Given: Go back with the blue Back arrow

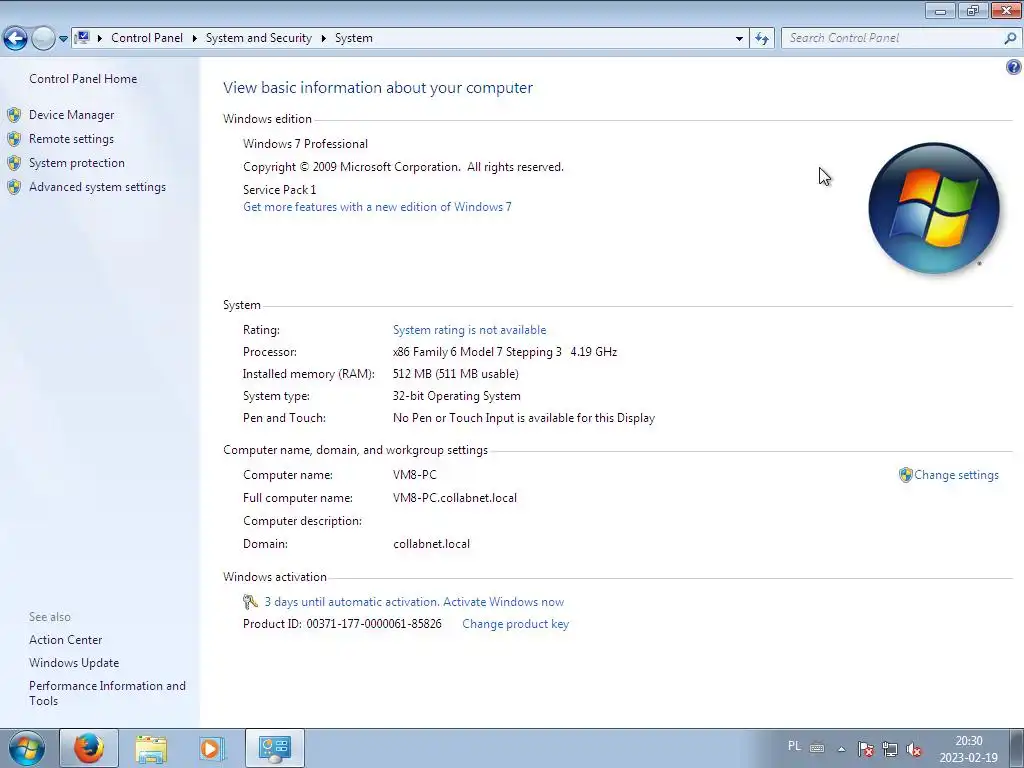Looking at the screenshot, I should [x=16, y=38].
